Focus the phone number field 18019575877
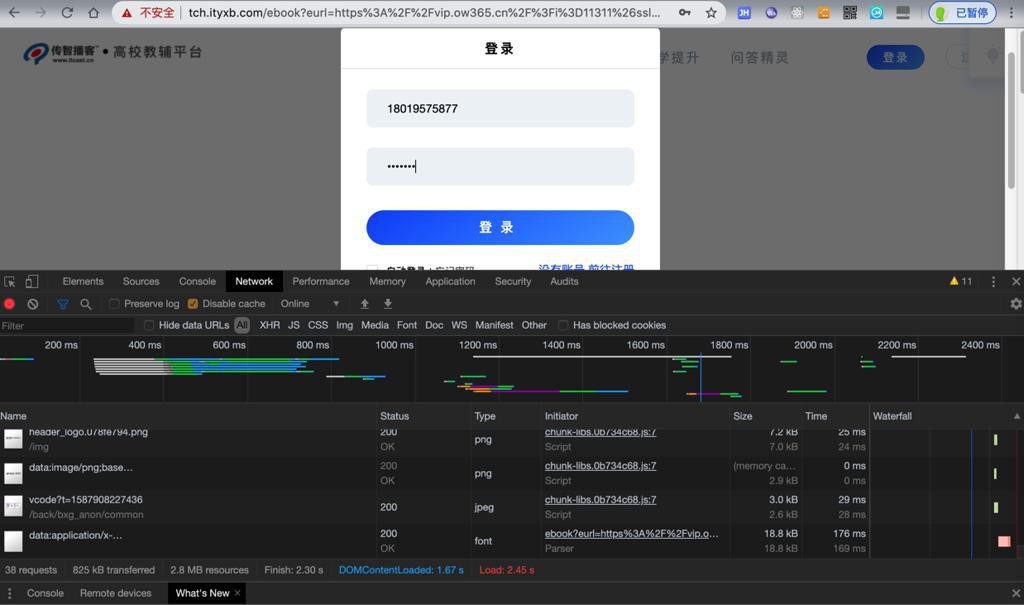The height and width of the screenshot is (605, 1024). tap(500, 108)
